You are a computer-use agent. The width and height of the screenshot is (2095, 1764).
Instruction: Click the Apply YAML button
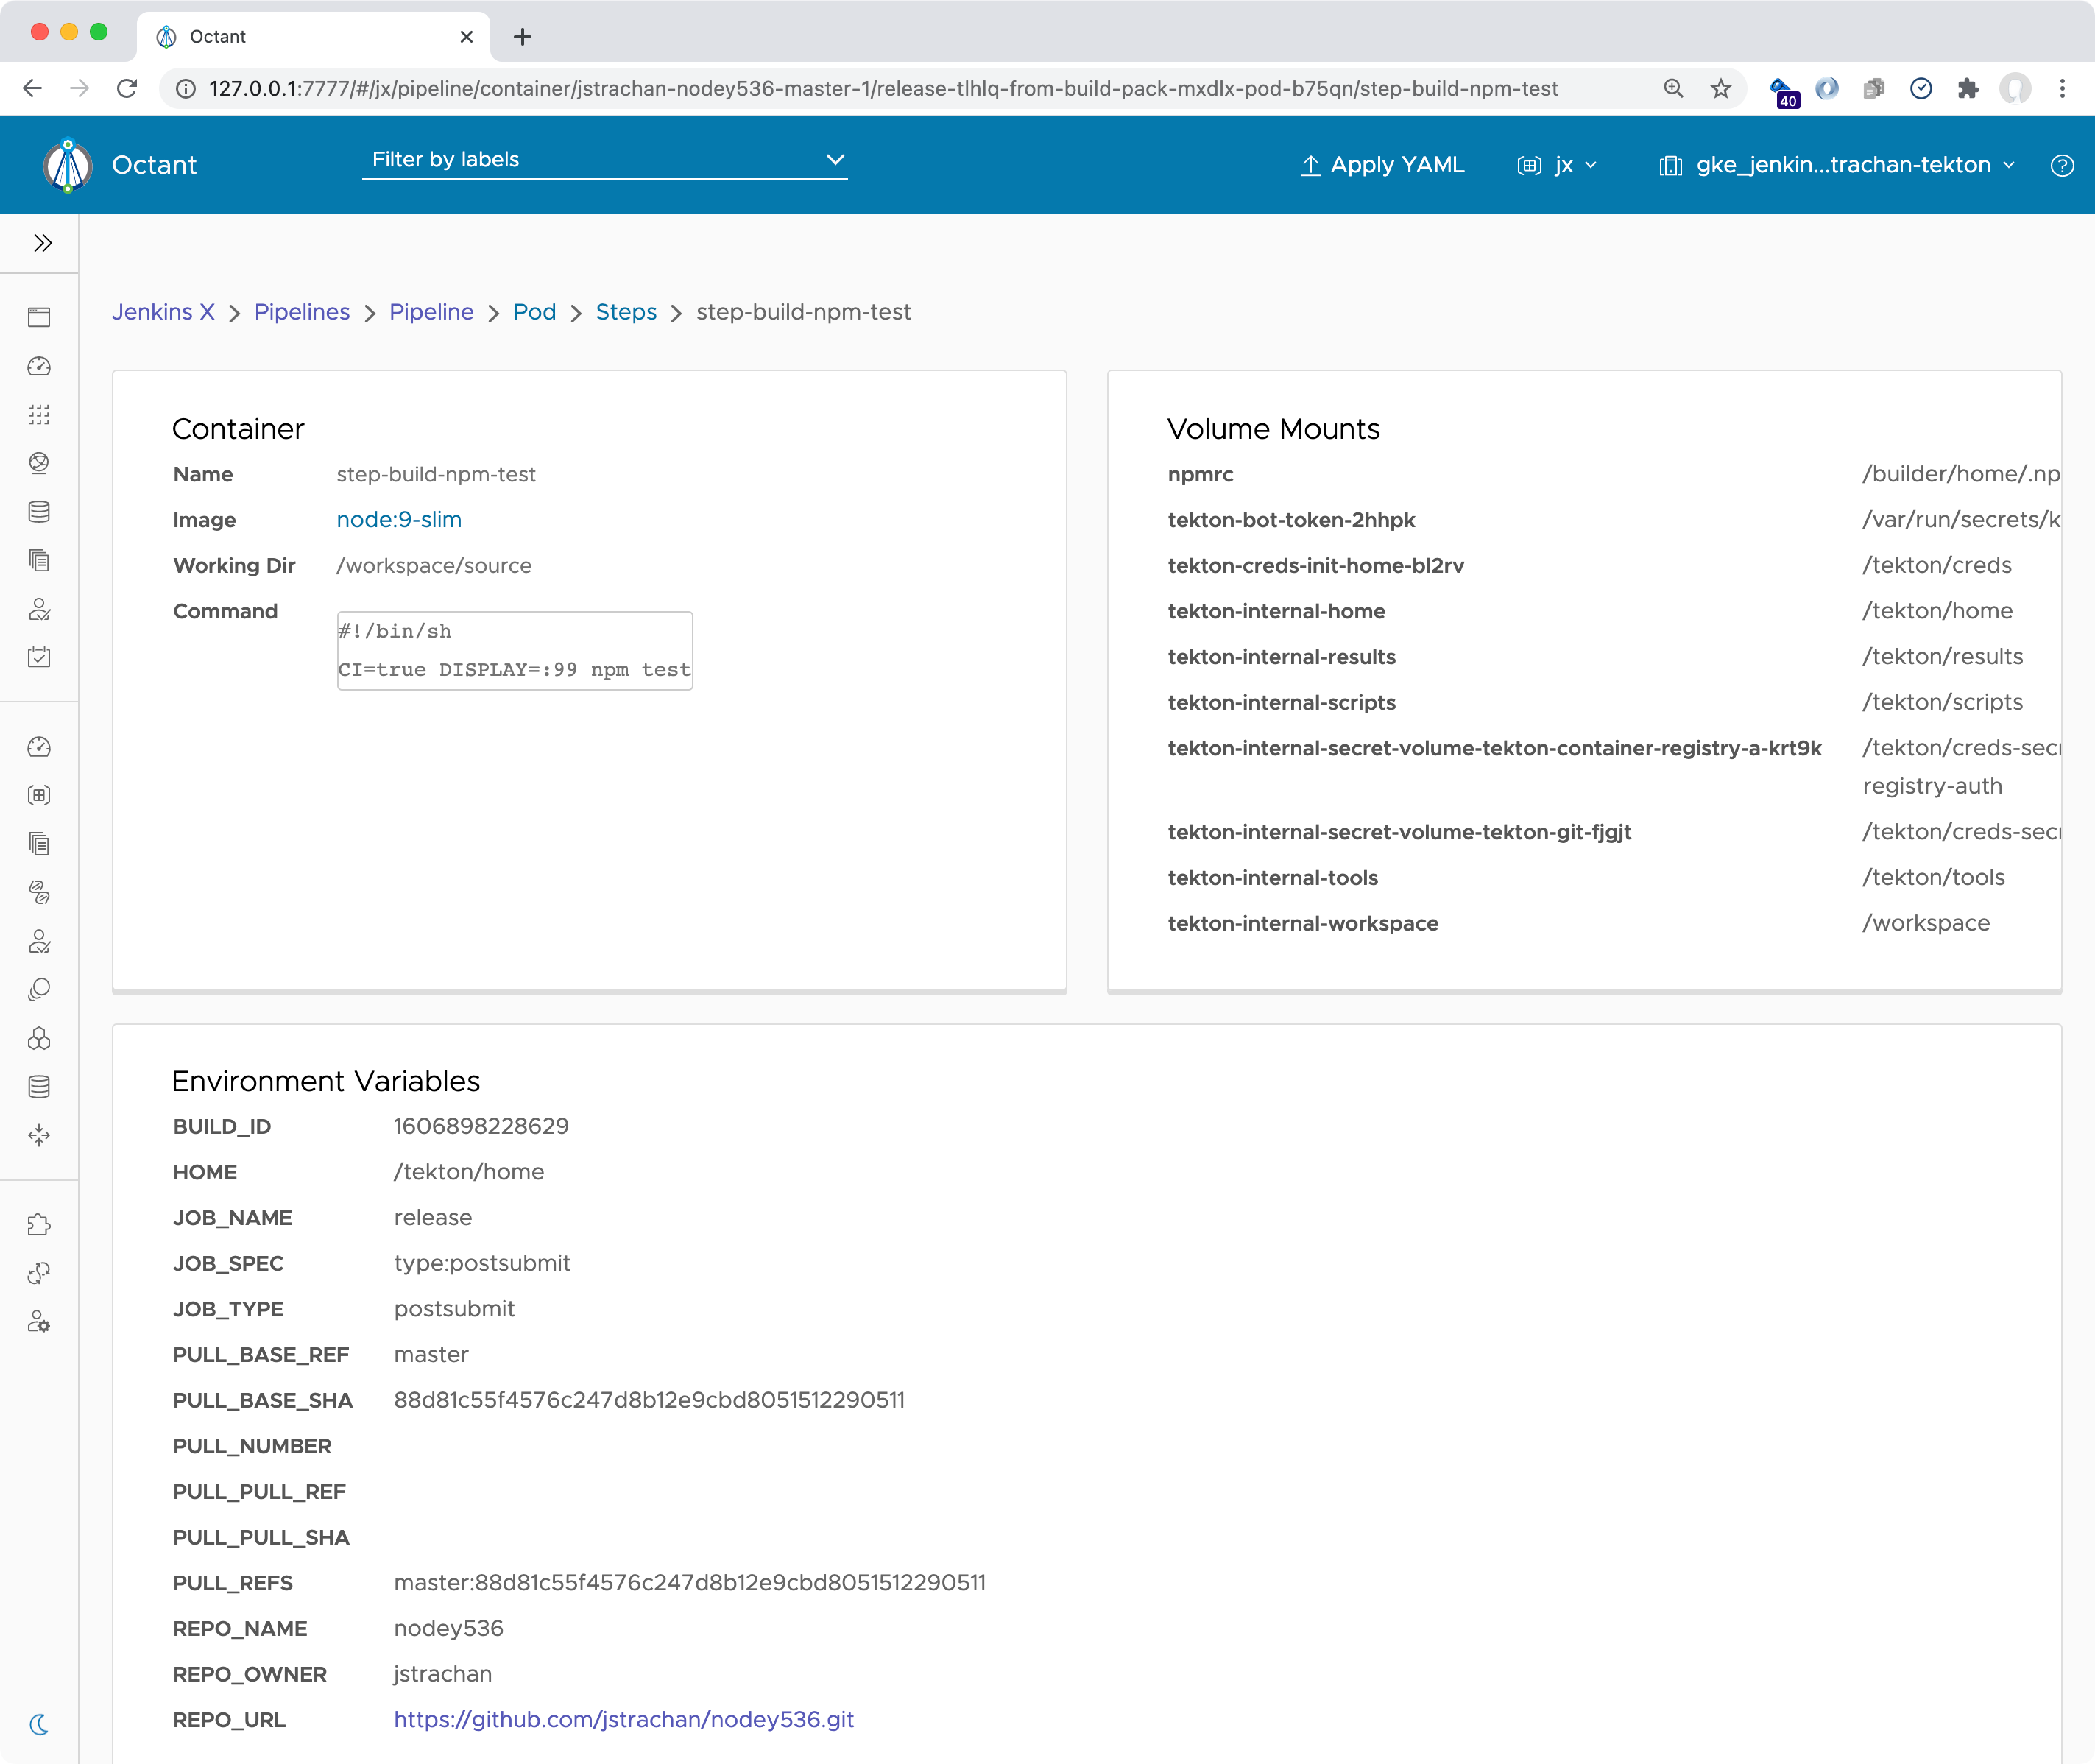coord(1382,165)
